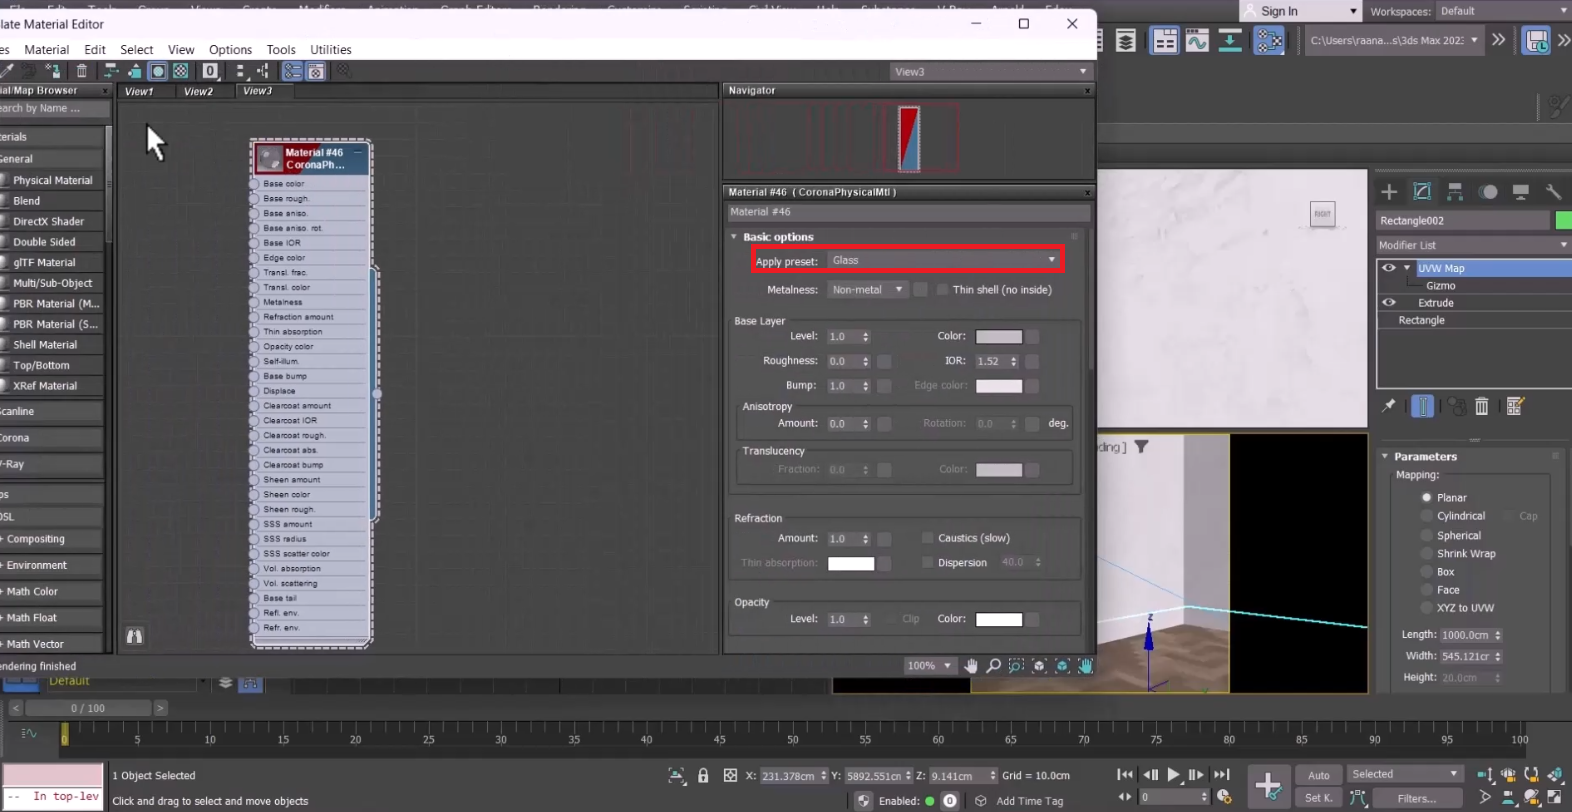Viewport: 1572px width, 812px height.
Task: Enable Thin shell (no inside) checkbox
Action: click(x=942, y=290)
